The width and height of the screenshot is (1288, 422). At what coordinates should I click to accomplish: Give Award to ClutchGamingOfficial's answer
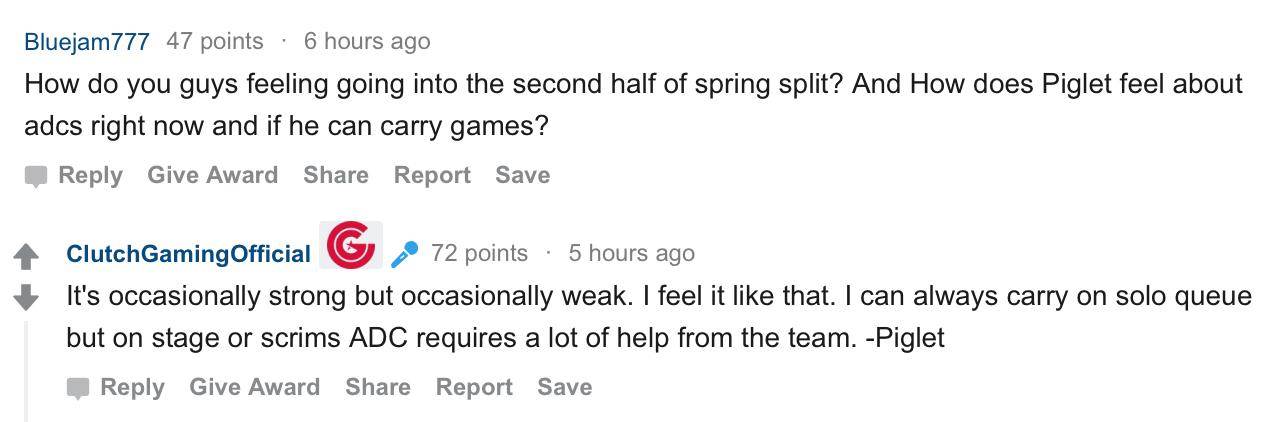coord(254,387)
